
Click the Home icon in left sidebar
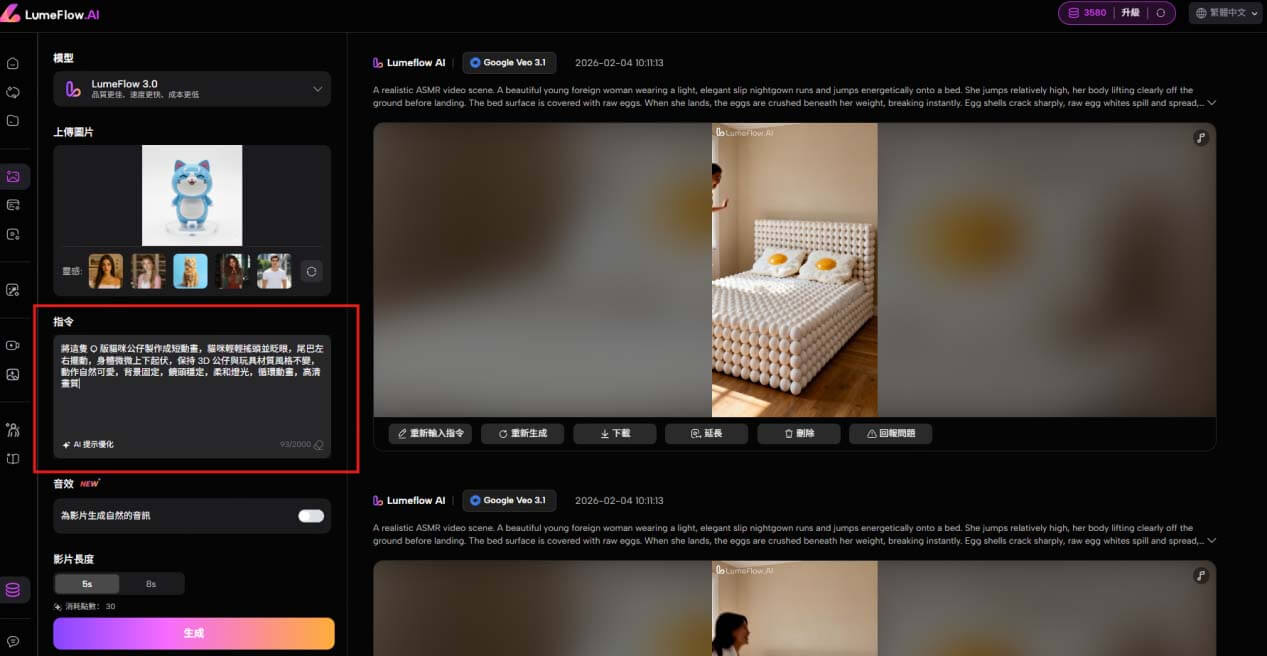pos(13,63)
